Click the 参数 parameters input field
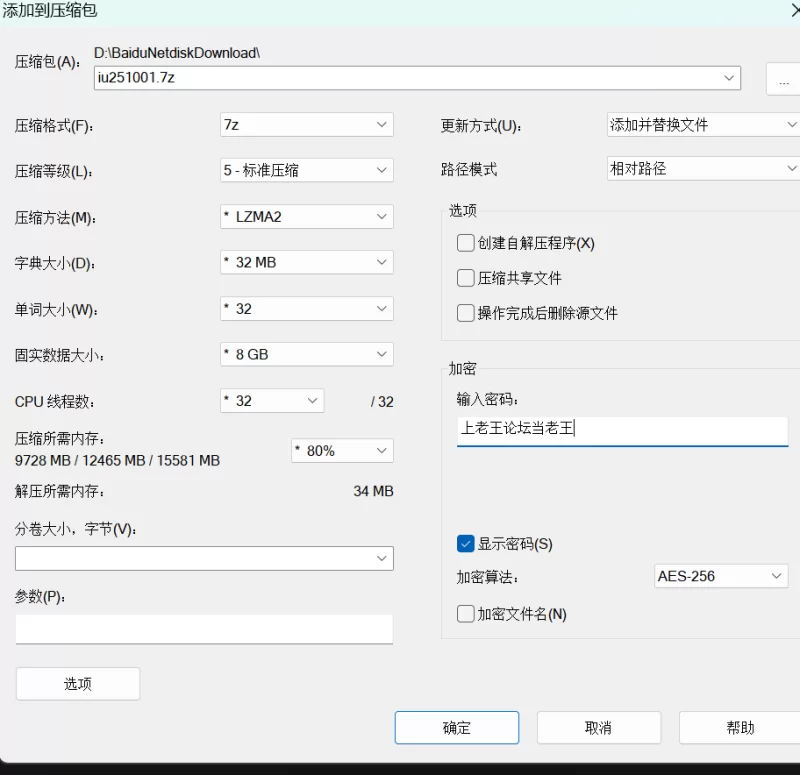The height and width of the screenshot is (775, 800). point(204,629)
